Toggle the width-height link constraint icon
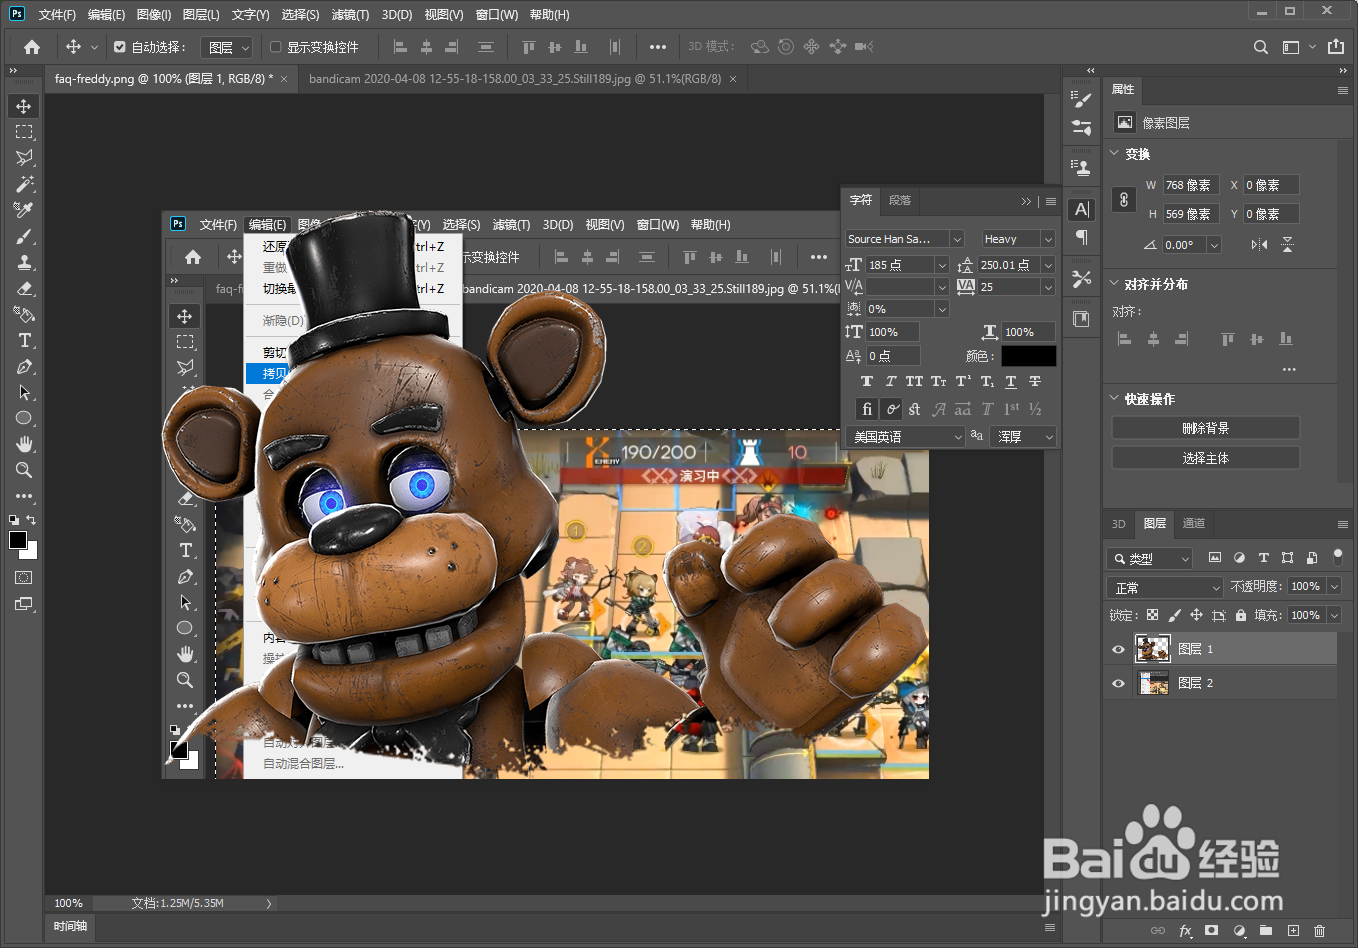Image resolution: width=1358 pixels, height=948 pixels. click(1124, 199)
